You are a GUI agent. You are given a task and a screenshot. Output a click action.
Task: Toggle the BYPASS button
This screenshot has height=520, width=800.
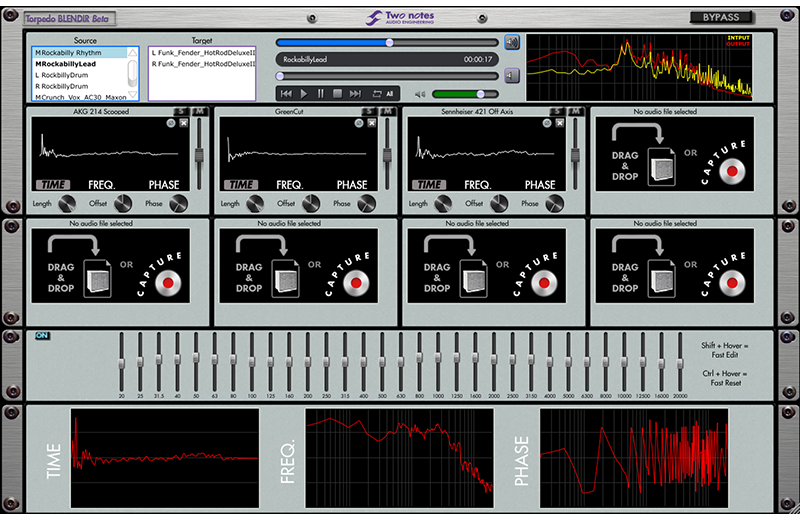click(721, 17)
